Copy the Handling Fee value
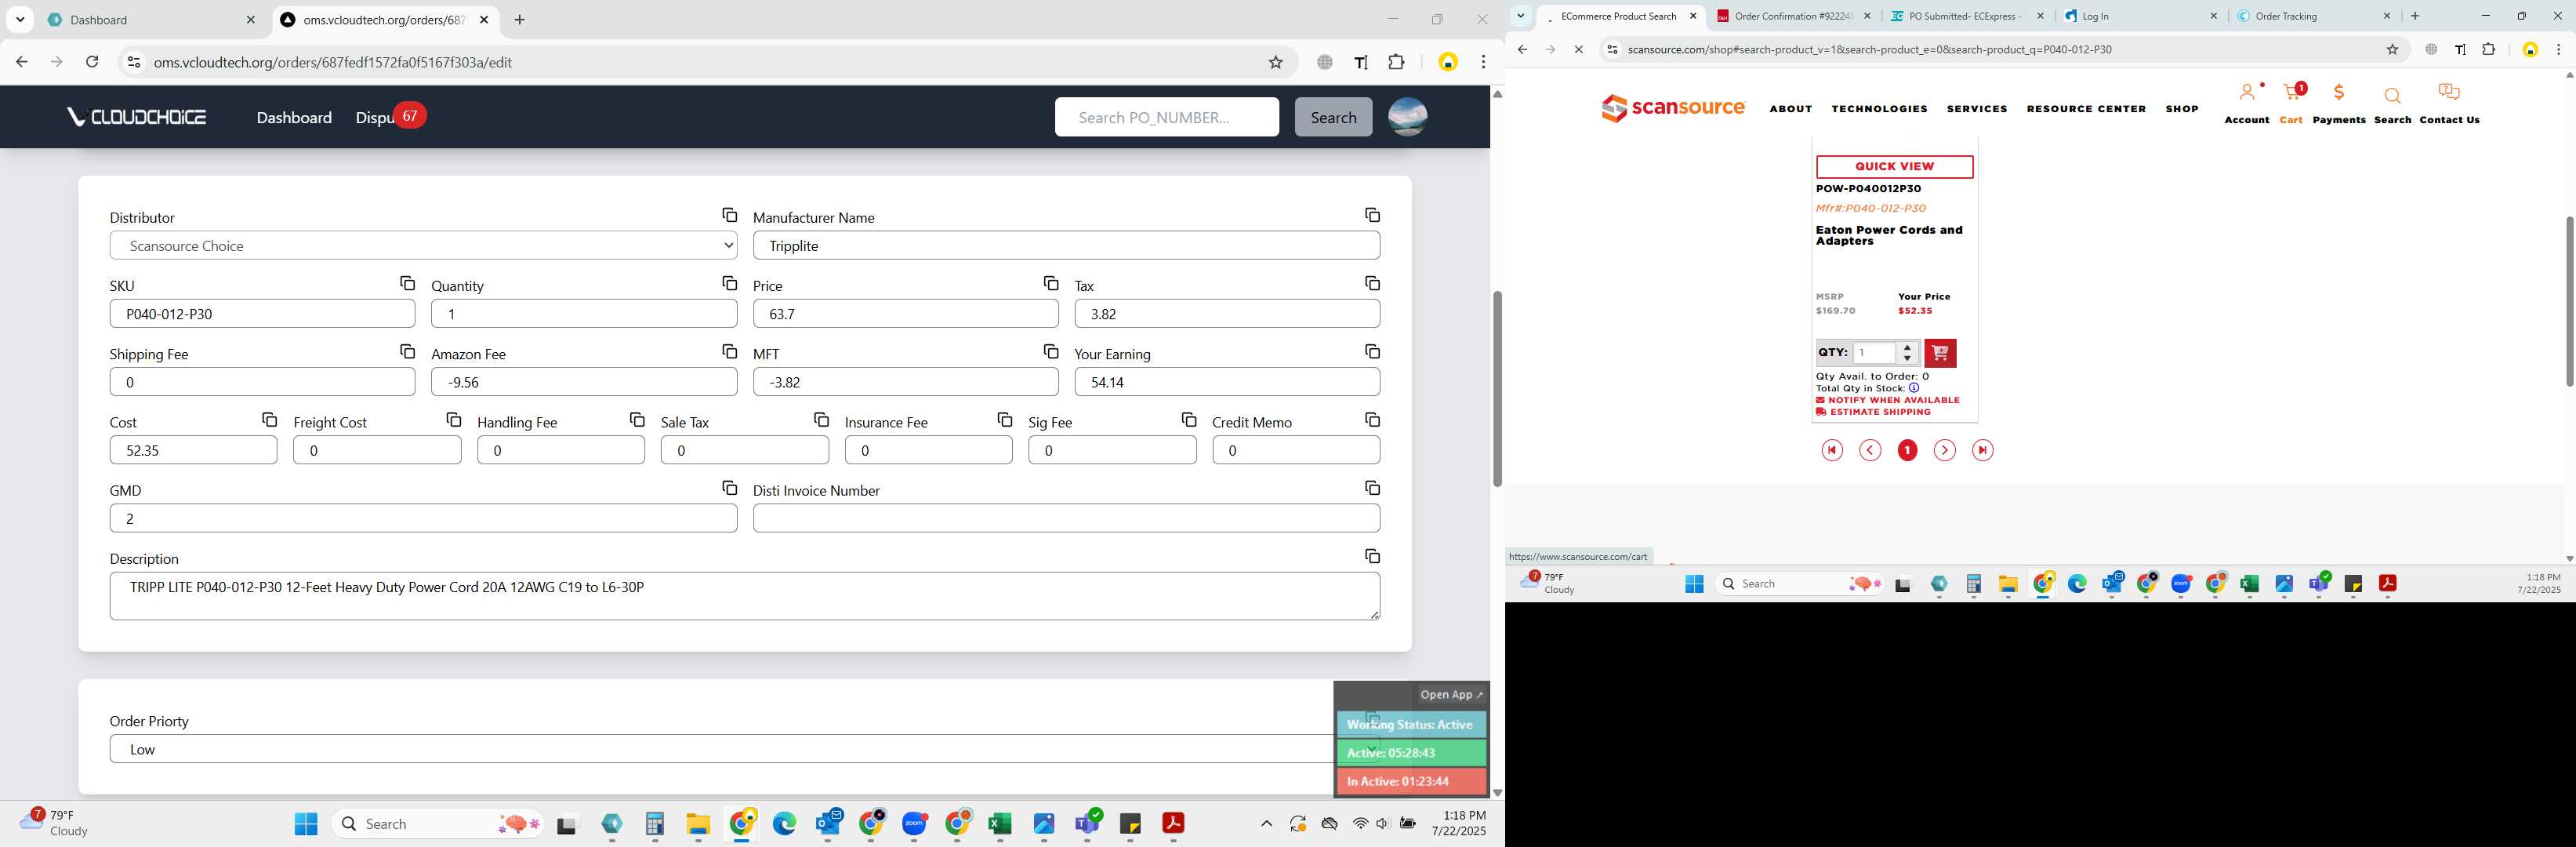Viewport: 2576px width, 847px height. (x=637, y=419)
